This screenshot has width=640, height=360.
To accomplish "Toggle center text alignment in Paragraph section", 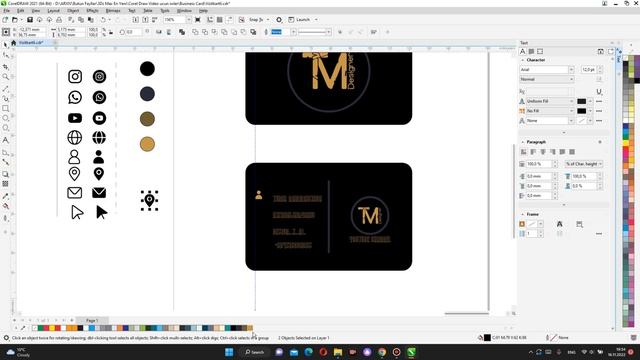I will (543, 152).
